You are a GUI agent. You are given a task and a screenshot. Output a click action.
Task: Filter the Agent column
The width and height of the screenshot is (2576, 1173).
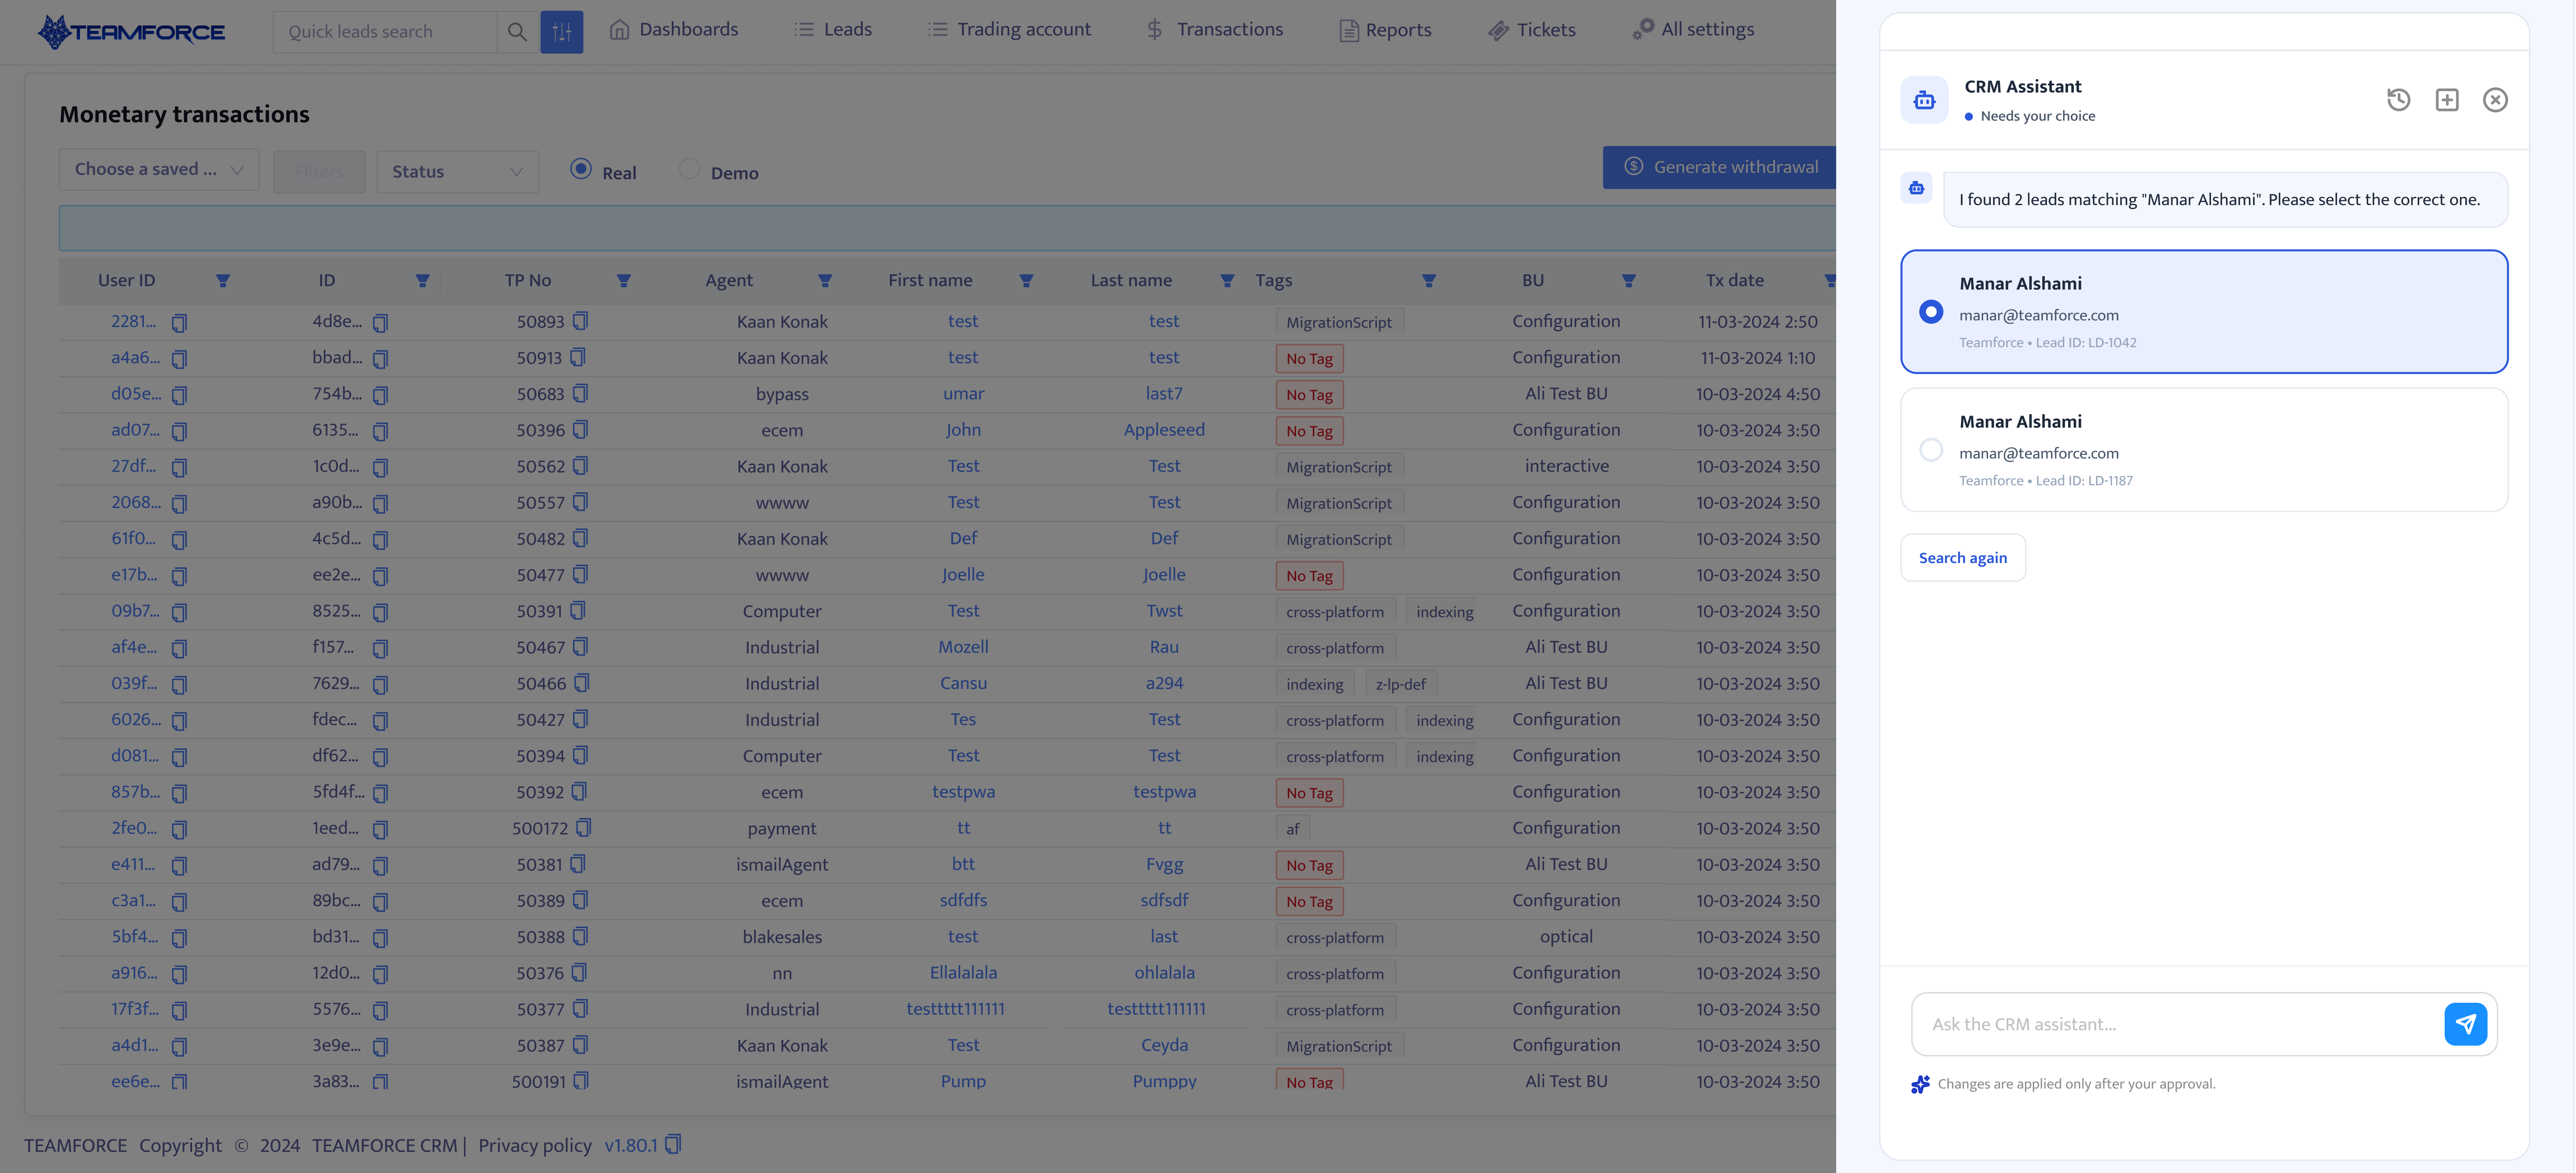point(825,281)
